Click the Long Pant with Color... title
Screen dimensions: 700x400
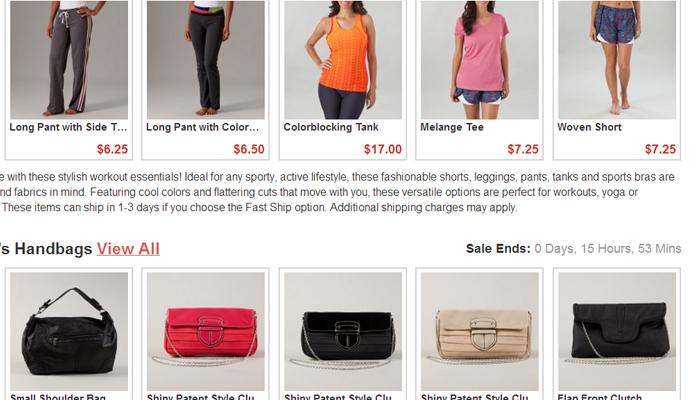(202, 127)
